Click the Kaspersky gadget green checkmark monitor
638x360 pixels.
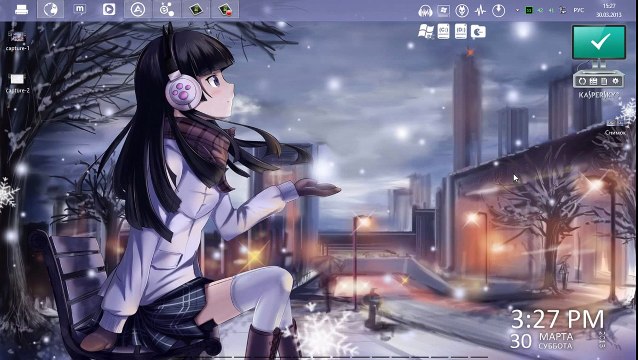coord(599,42)
